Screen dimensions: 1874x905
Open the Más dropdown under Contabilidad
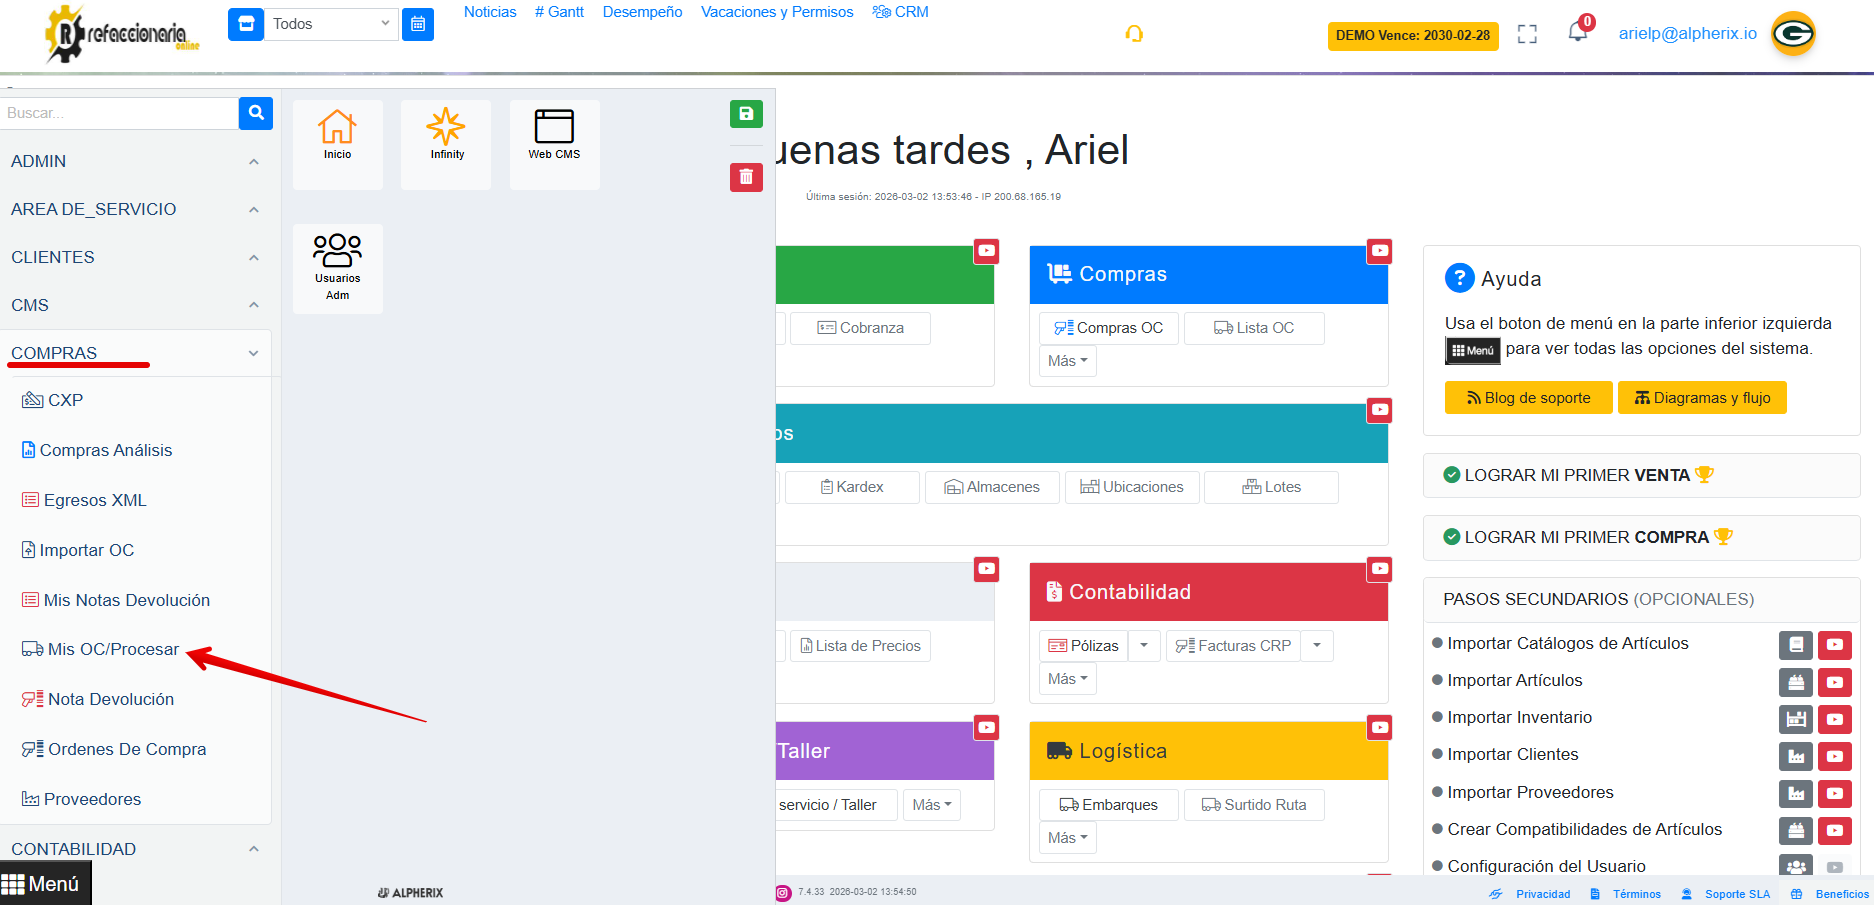[1067, 679]
